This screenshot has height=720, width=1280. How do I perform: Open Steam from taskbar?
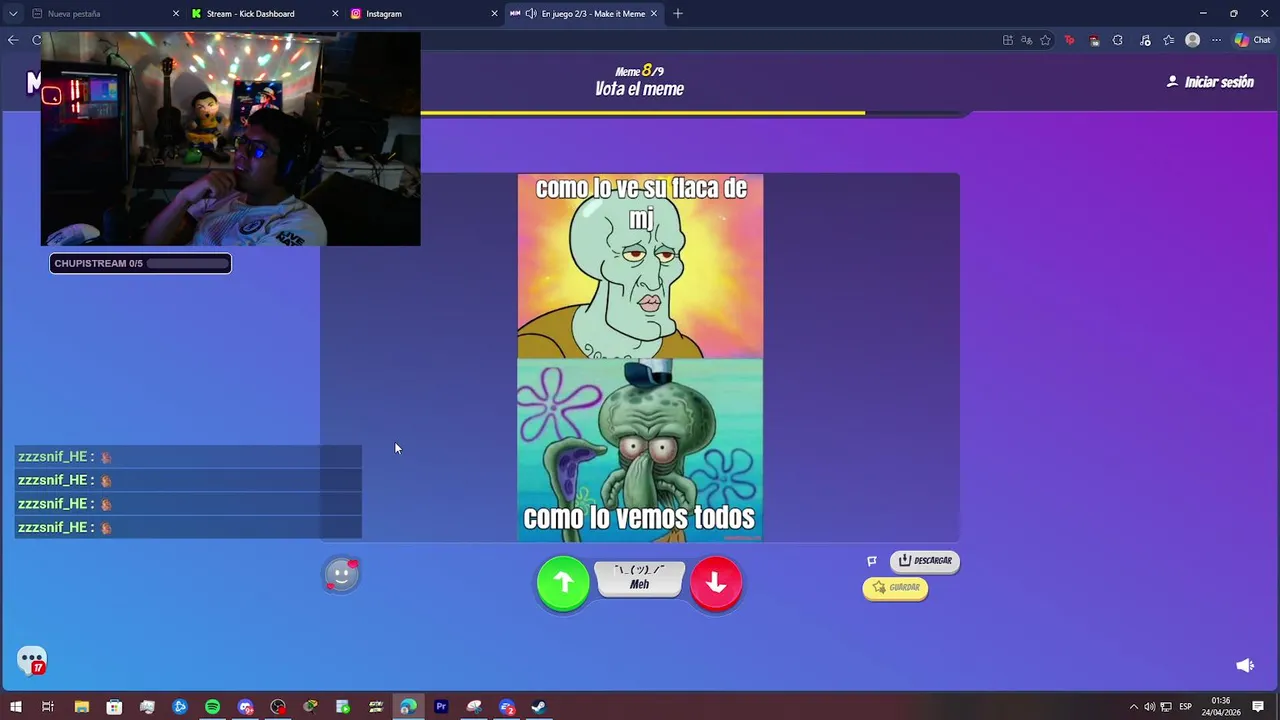pyautogui.click(x=538, y=707)
